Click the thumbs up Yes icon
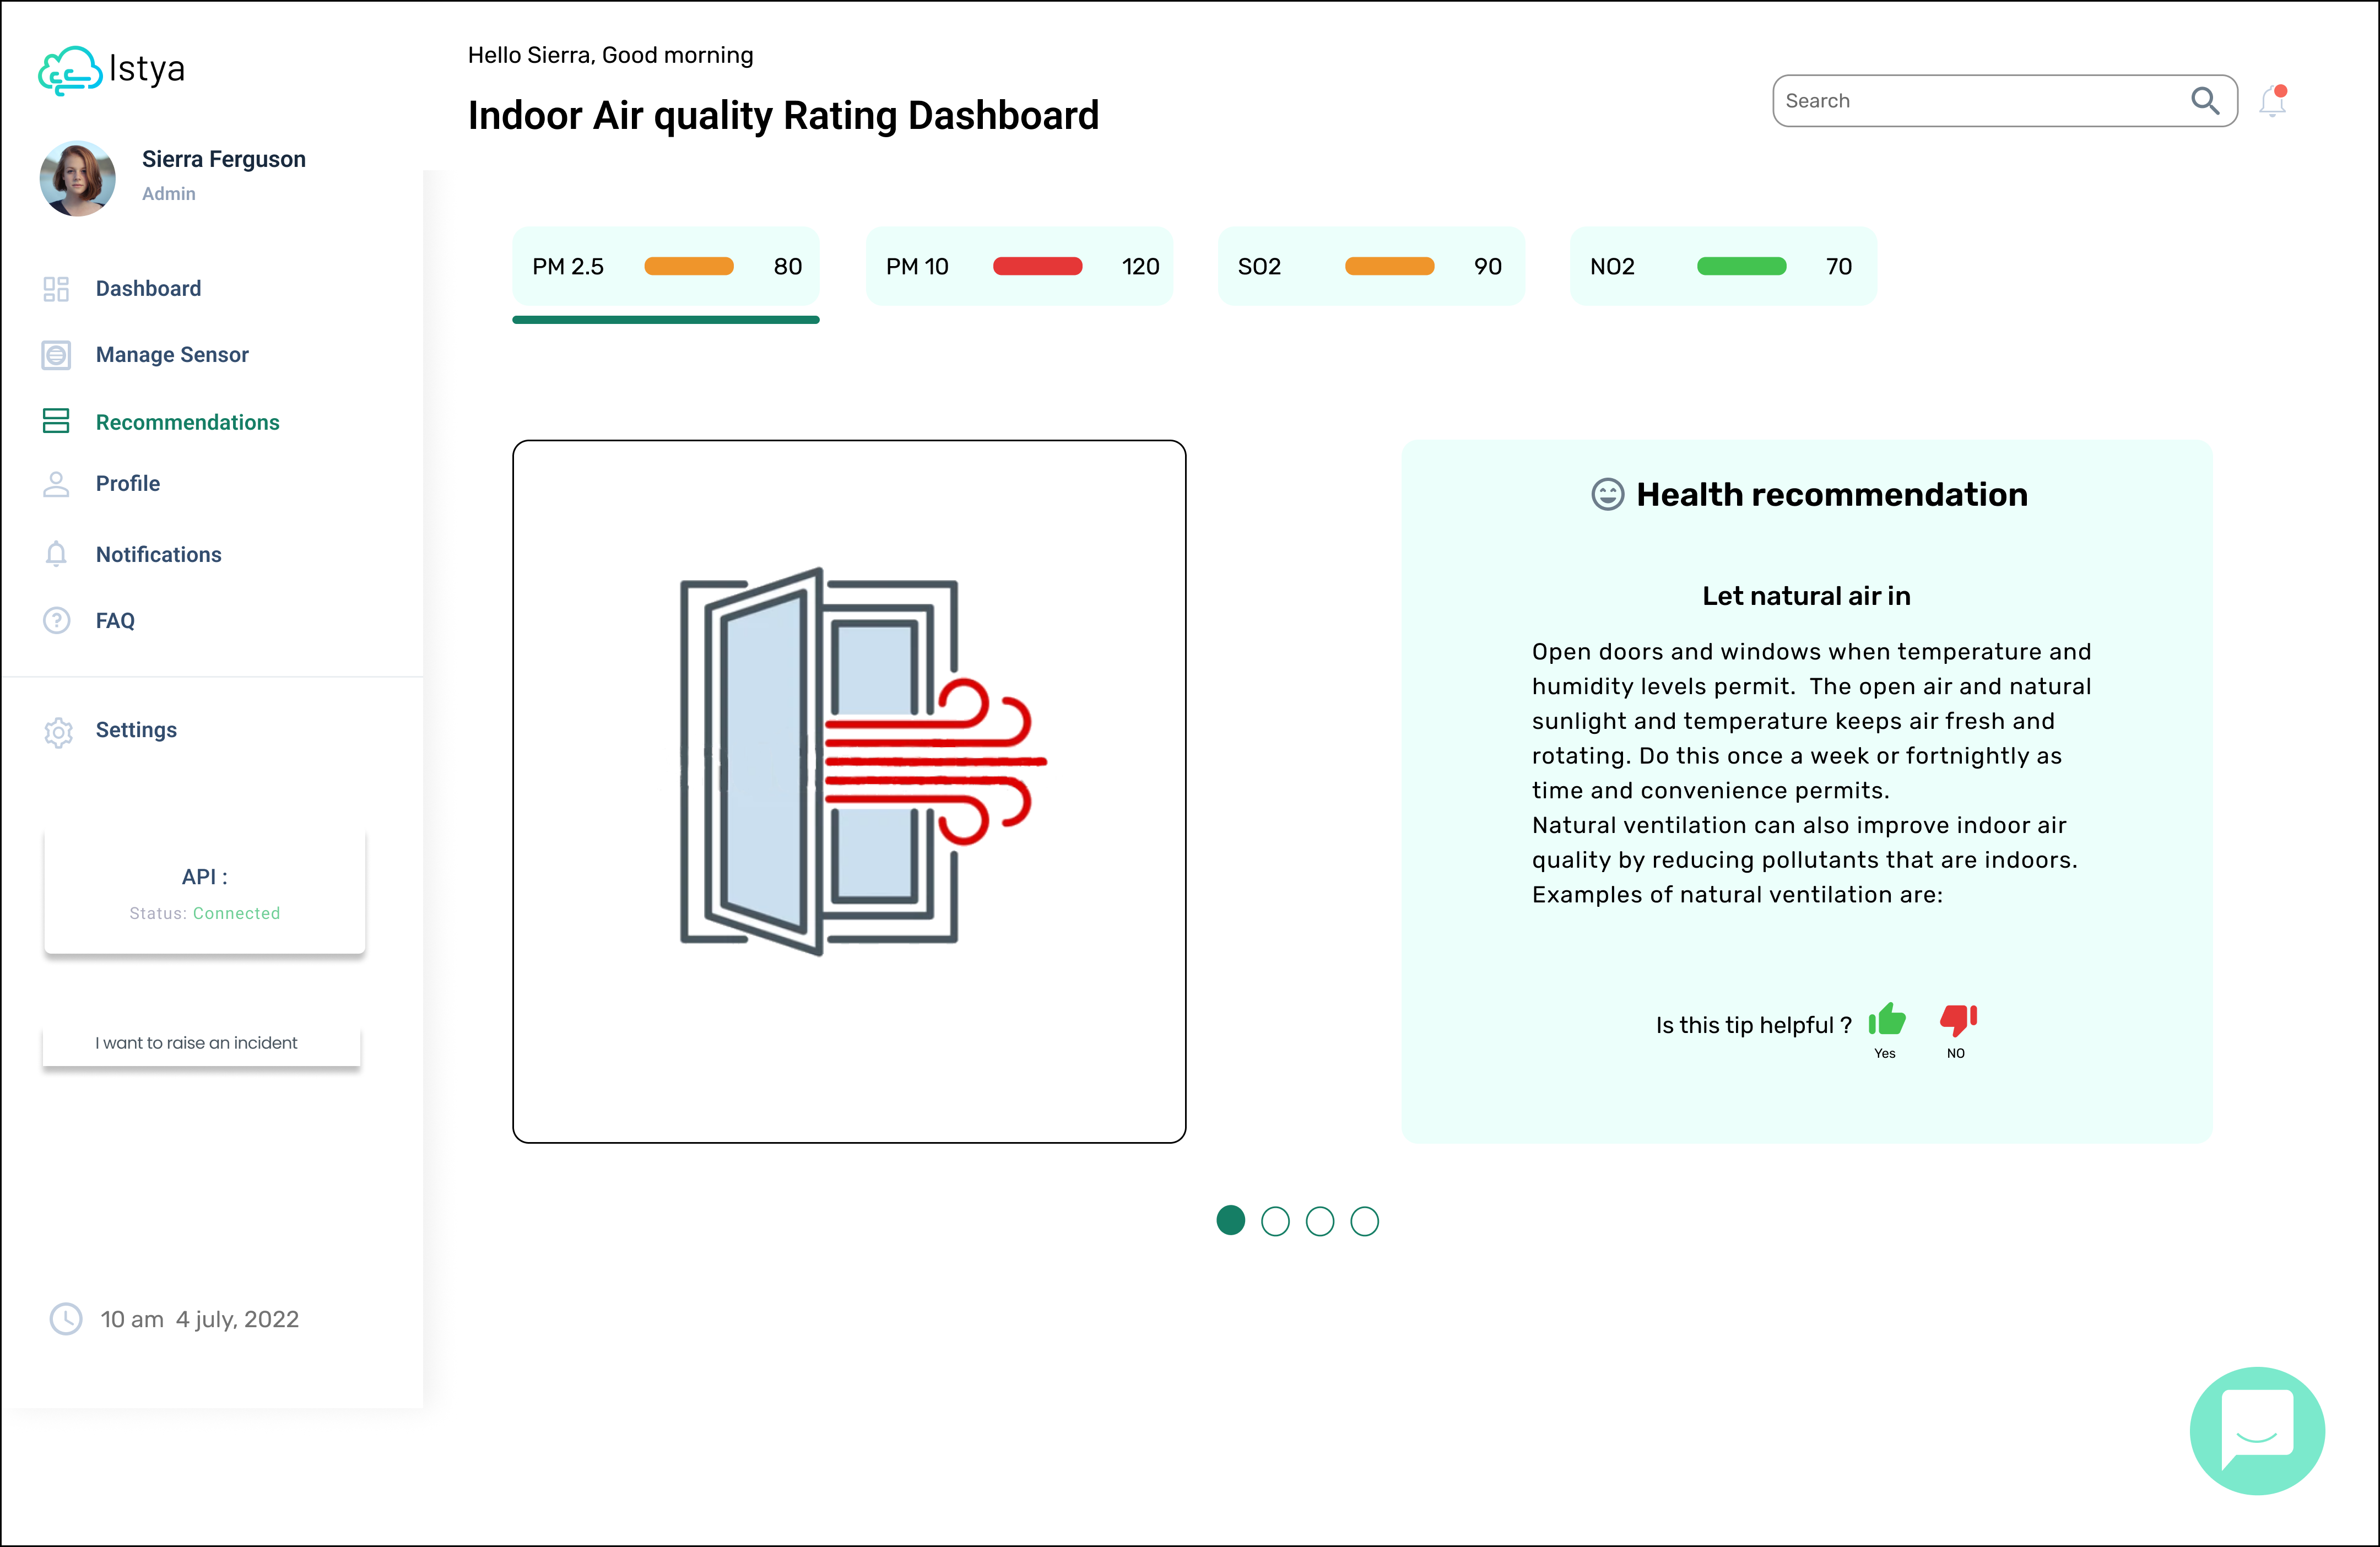Screen dimensions: 2380x1547 (1887, 1020)
